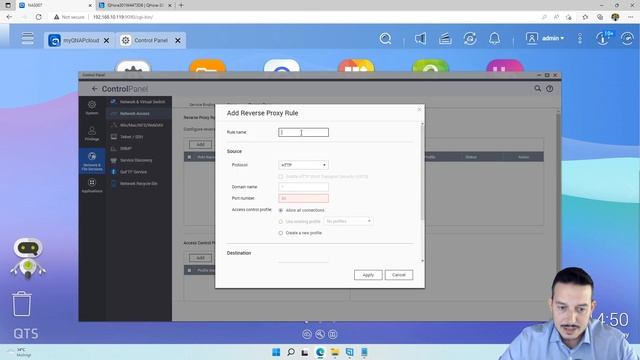The image size is (640, 360).
Task: Reload the browser page
Action: (x=38, y=17)
